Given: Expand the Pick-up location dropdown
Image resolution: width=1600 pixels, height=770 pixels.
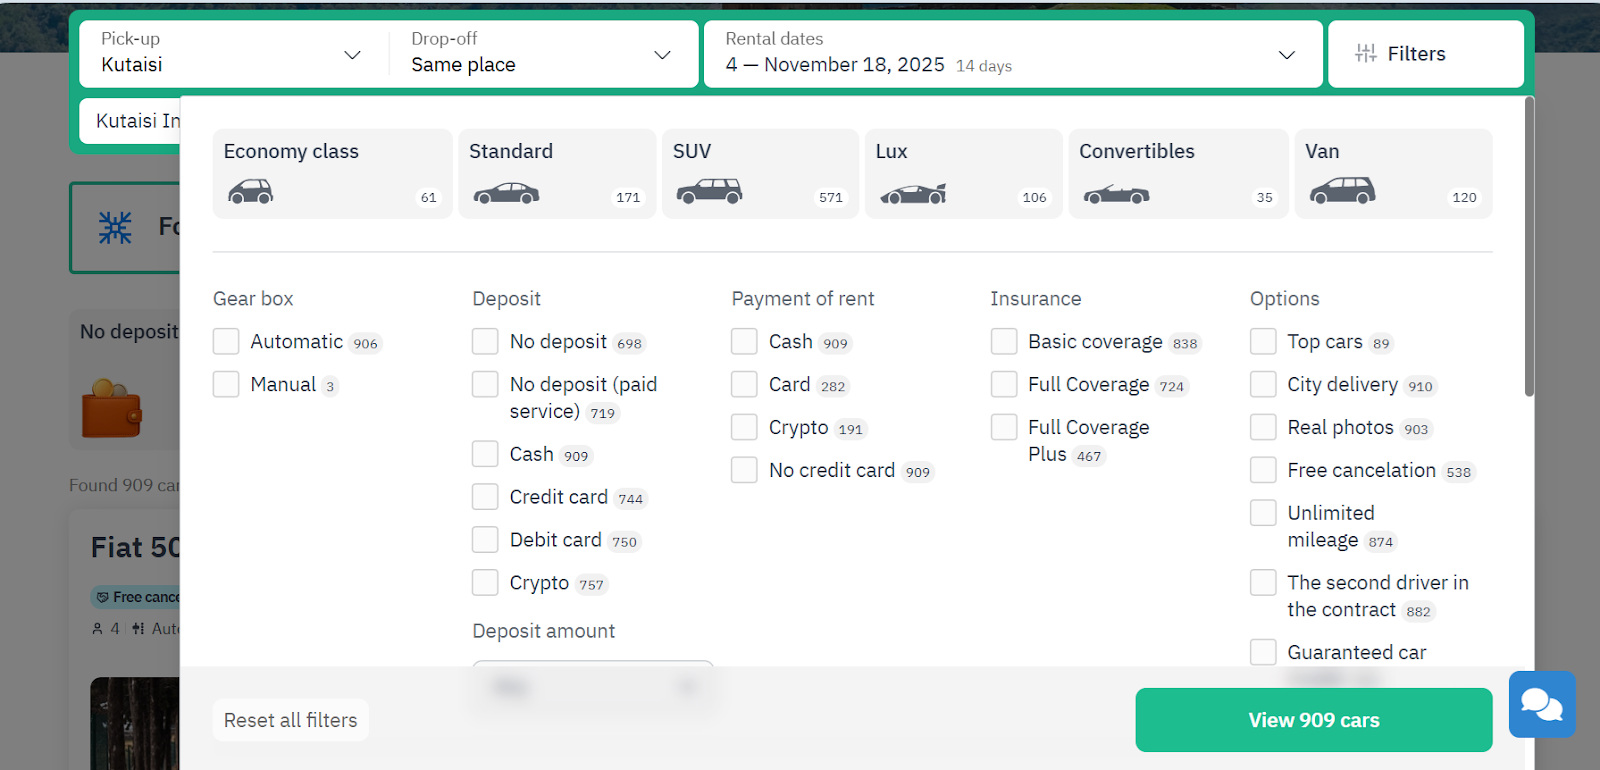Looking at the screenshot, I should click(352, 55).
